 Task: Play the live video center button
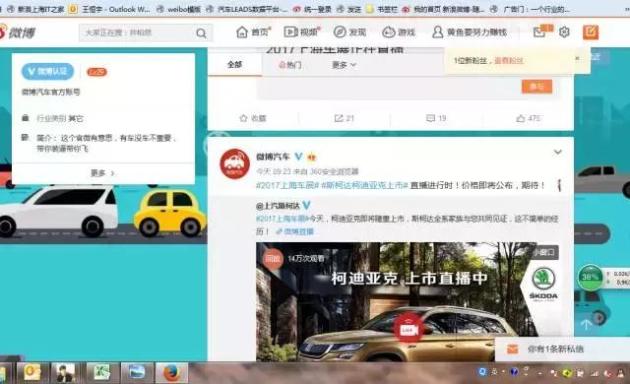point(409,328)
